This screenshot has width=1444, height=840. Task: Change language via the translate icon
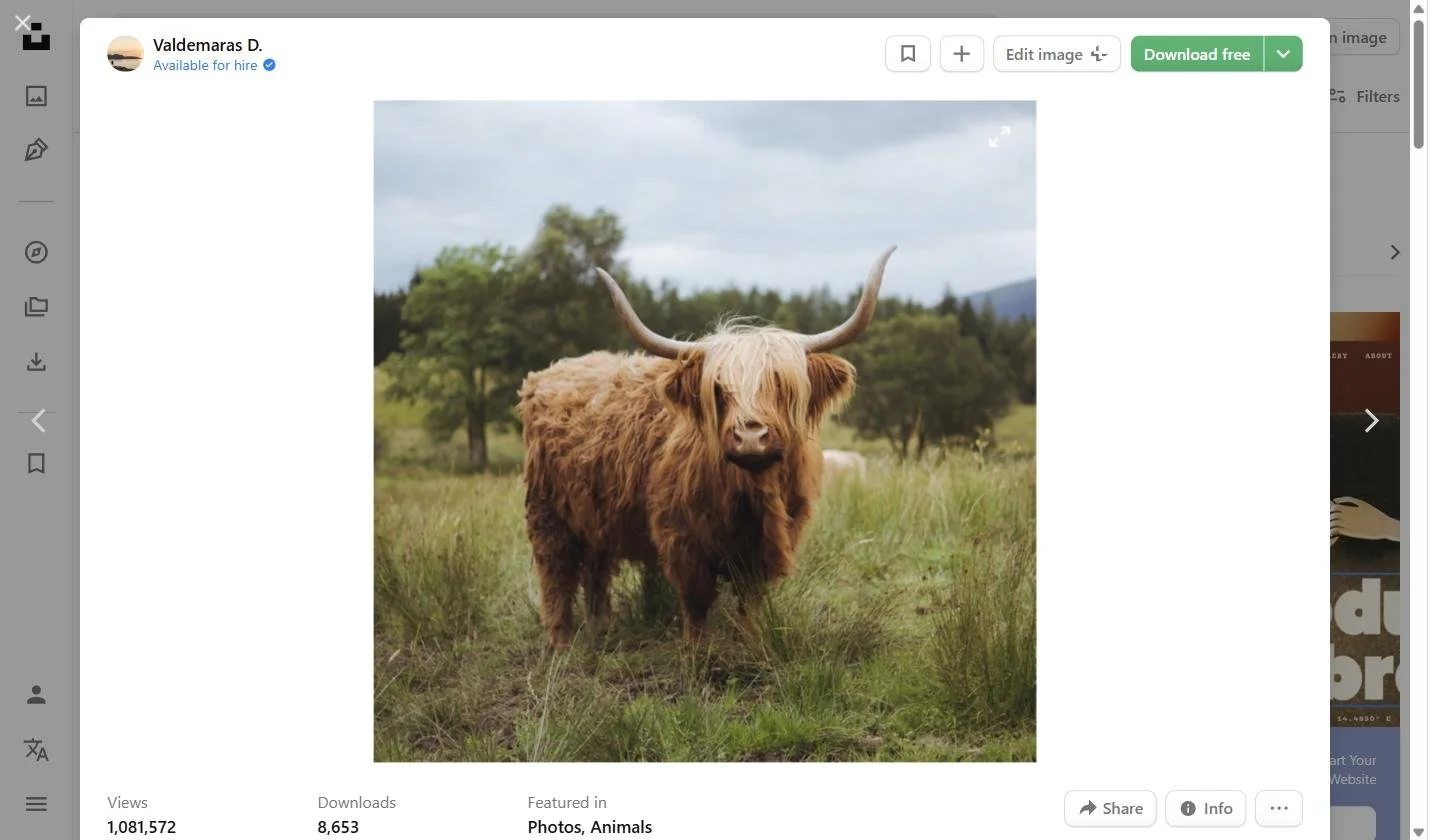coord(36,750)
